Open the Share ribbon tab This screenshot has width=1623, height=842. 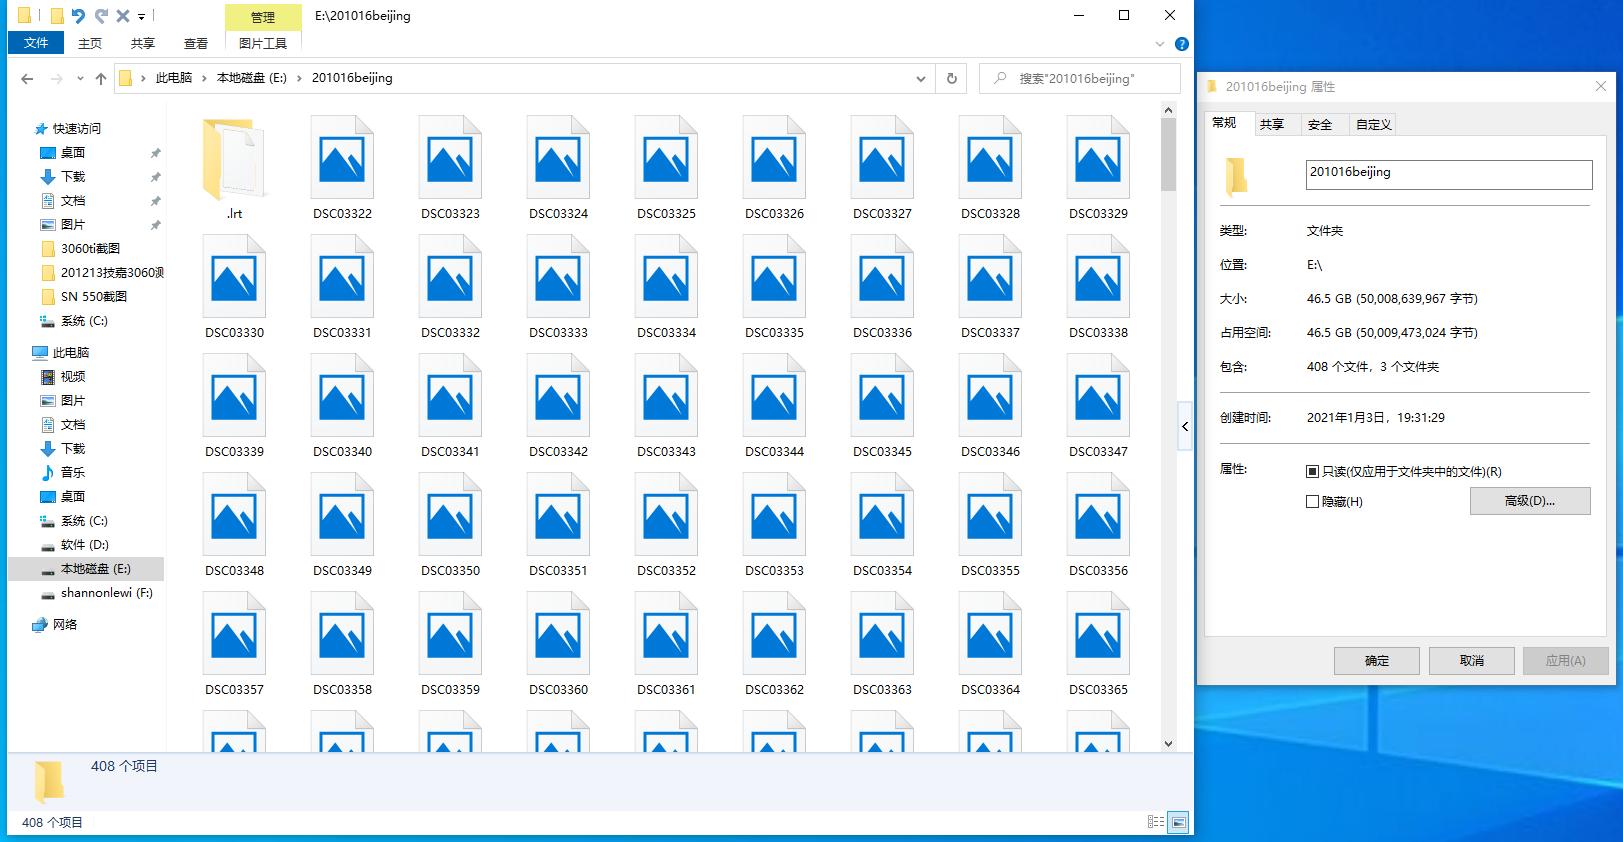(x=142, y=43)
